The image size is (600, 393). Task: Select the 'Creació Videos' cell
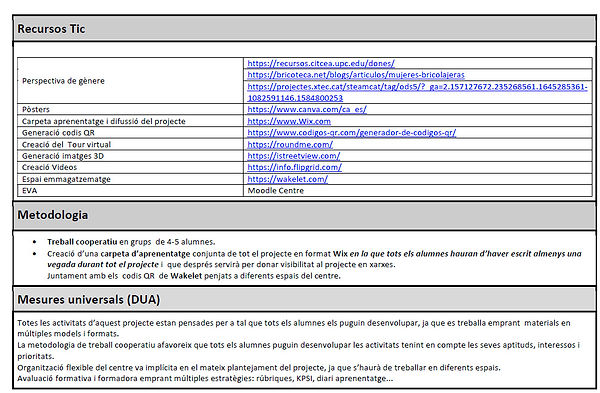click(130, 167)
